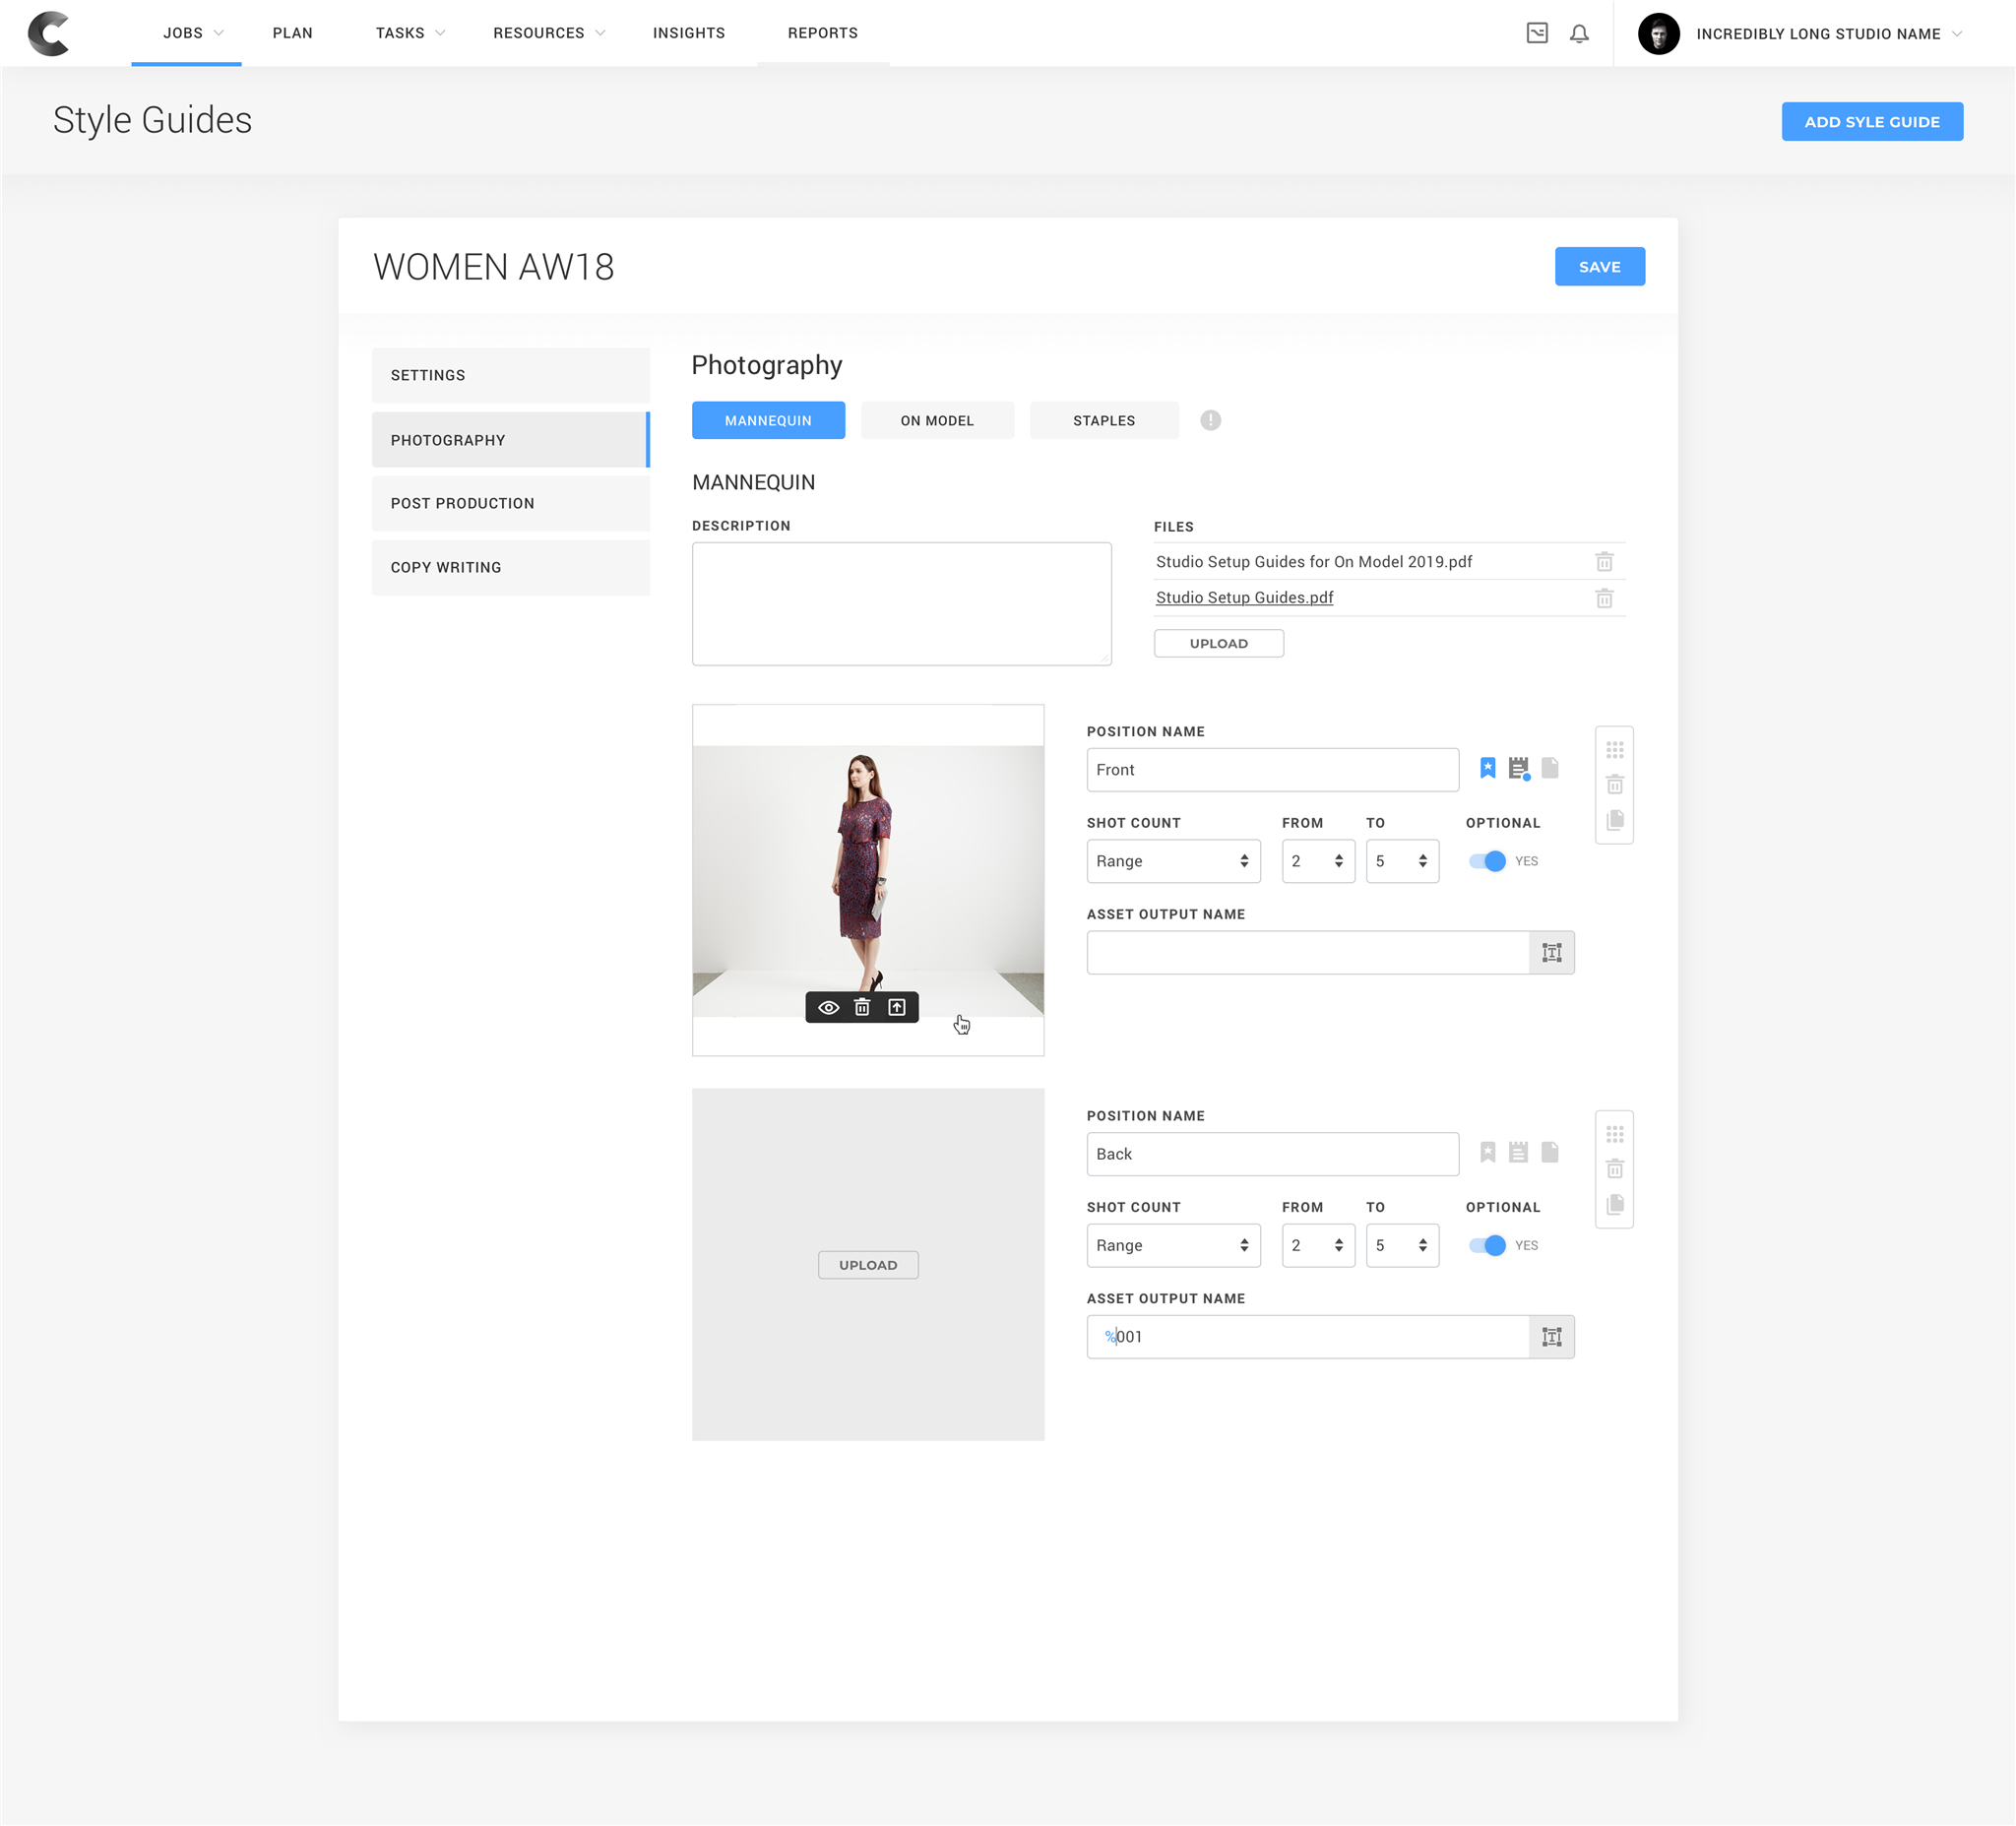Click blue bookmark star icon for Front position

pos(1488,768)
